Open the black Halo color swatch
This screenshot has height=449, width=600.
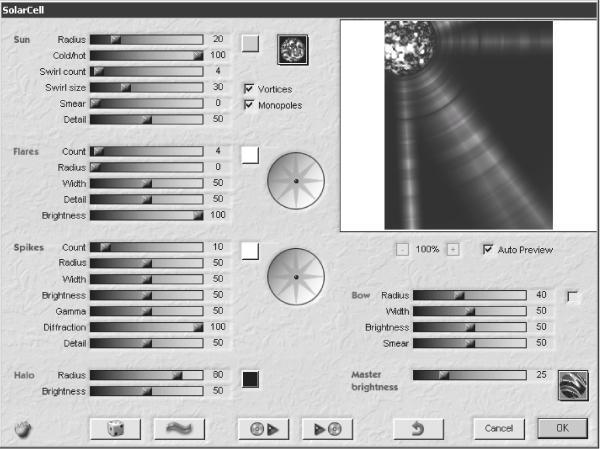251,379
